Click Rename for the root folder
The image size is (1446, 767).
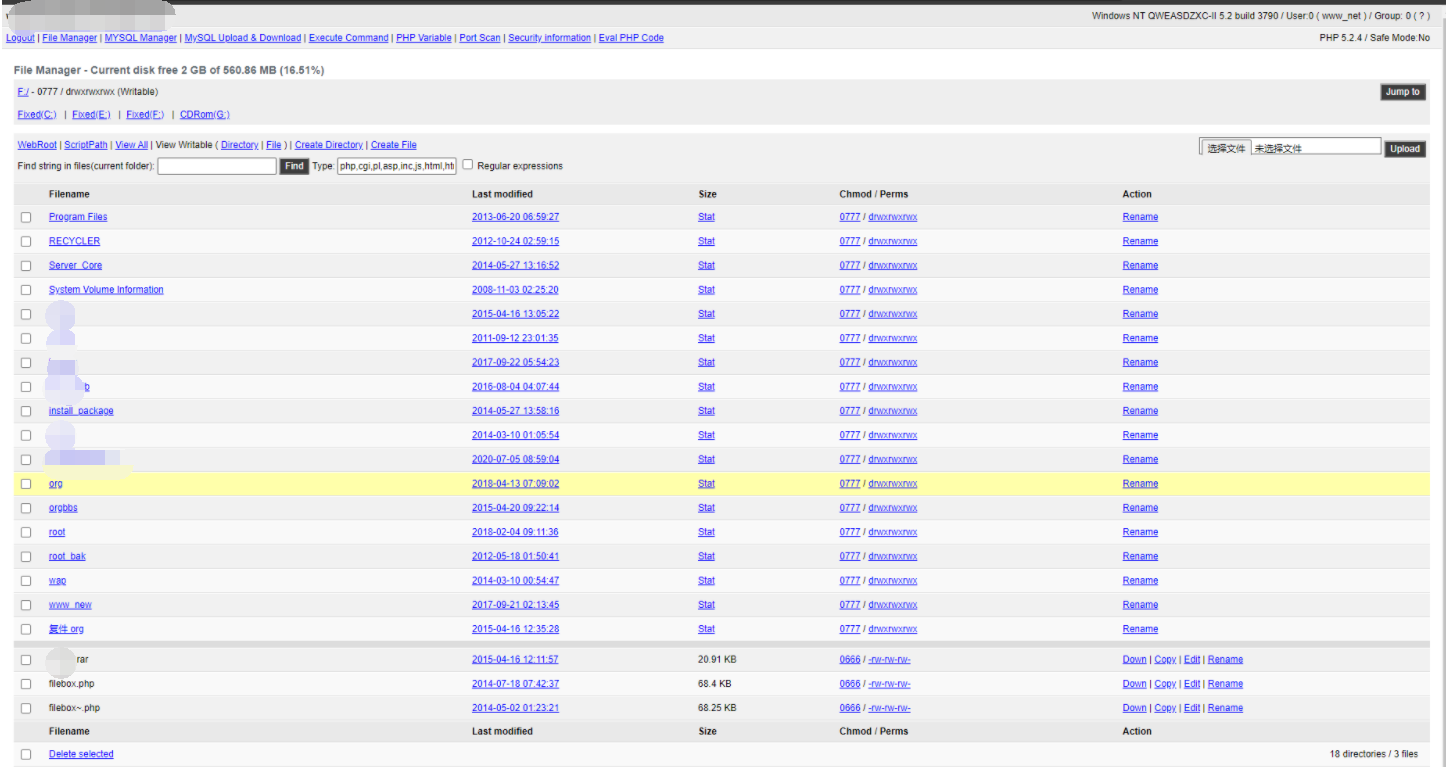click(1140, 532)
